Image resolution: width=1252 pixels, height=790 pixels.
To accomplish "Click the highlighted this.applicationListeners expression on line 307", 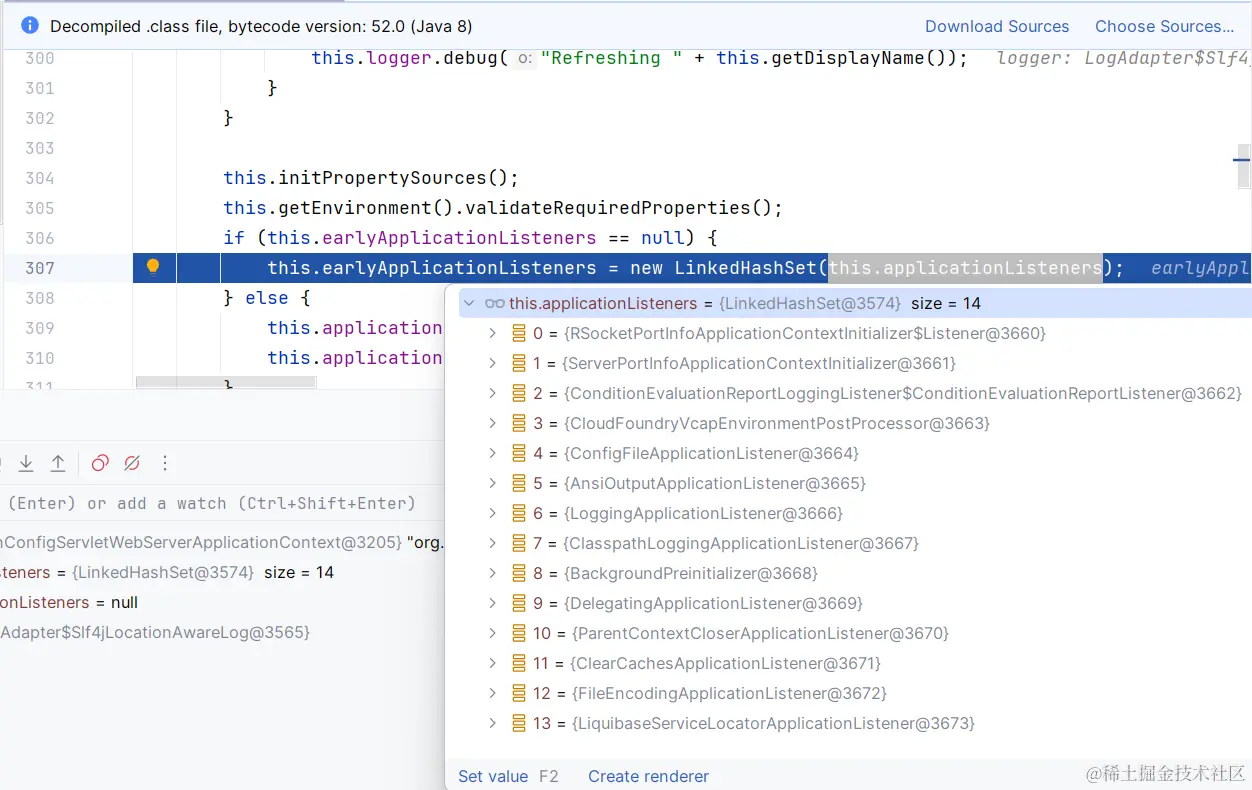I will point(965,268).
